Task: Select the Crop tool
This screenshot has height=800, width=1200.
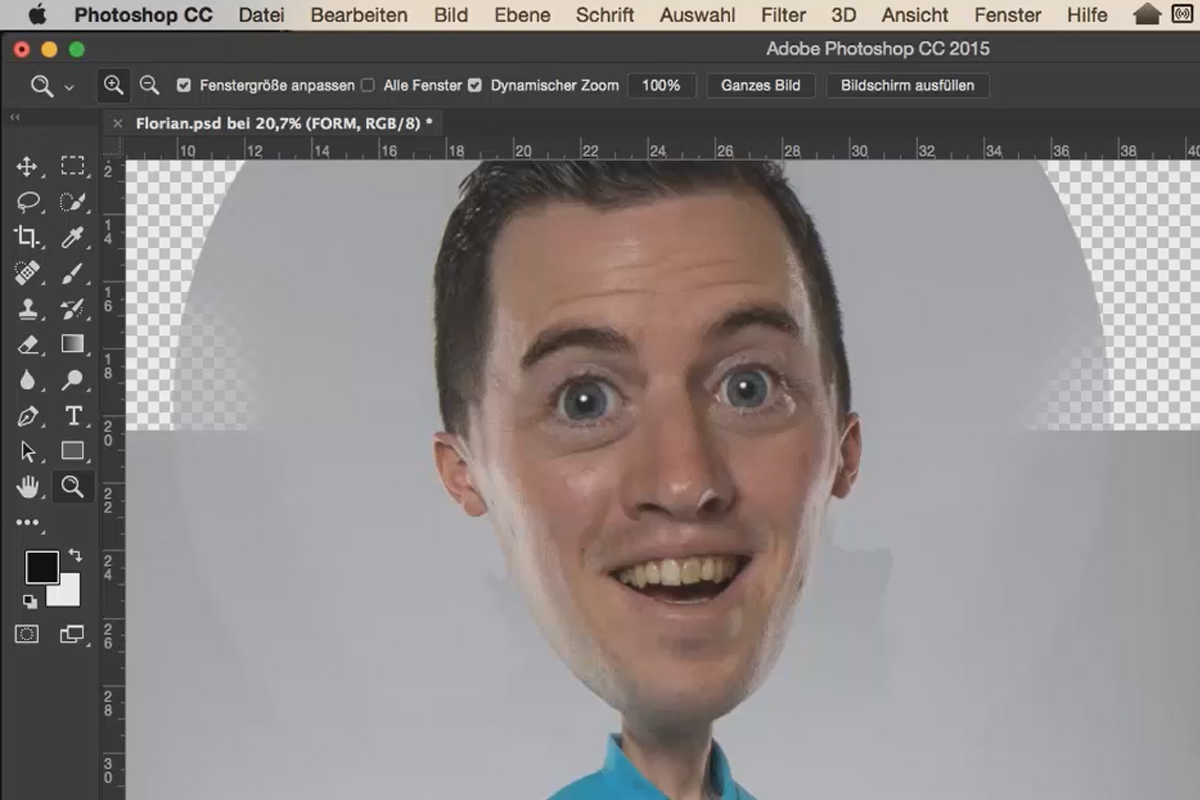Action: (27, 237)
